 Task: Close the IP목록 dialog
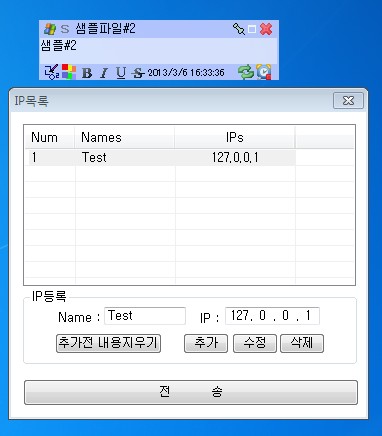pyautogui.click(x=348, y=101)
